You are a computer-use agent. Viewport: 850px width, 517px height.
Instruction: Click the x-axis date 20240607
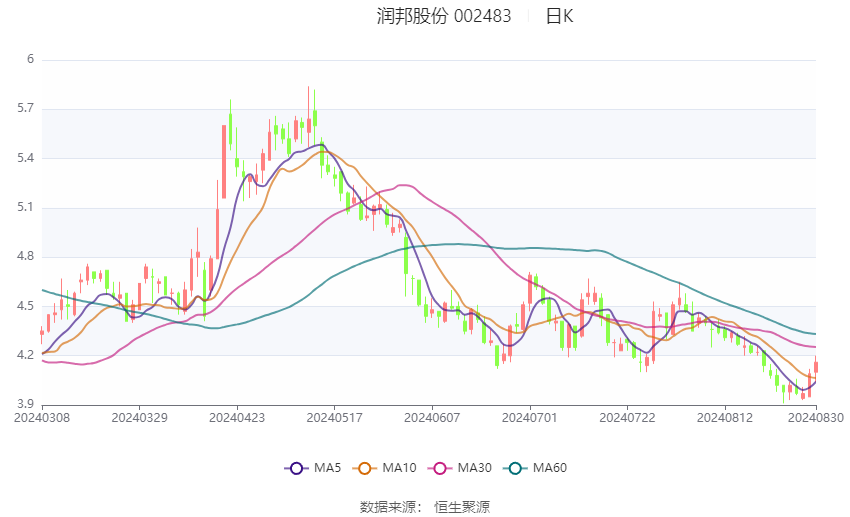pos(432,418)
